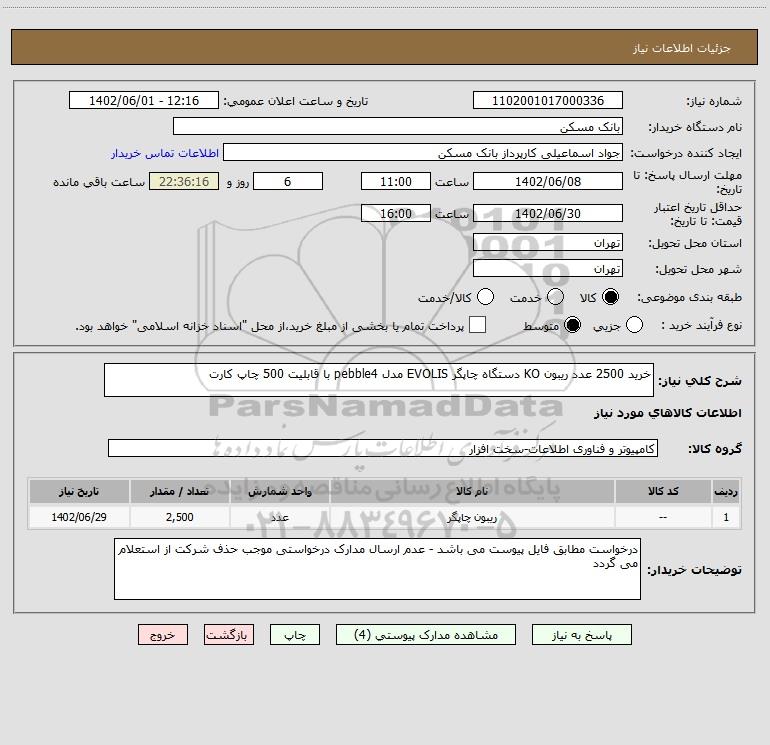
Task: Click the گروه کالا field کامپیوتر و فناوری
Action: (x=383, y=448)
